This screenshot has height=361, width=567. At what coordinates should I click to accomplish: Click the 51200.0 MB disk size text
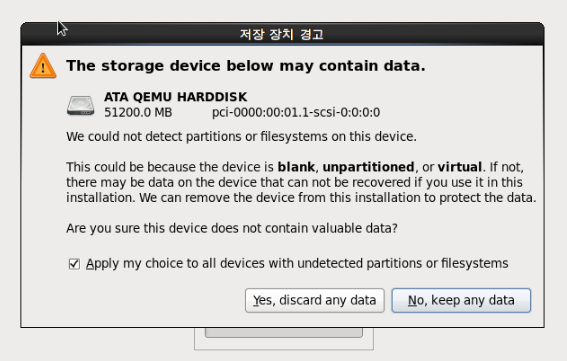coord(138,112)
